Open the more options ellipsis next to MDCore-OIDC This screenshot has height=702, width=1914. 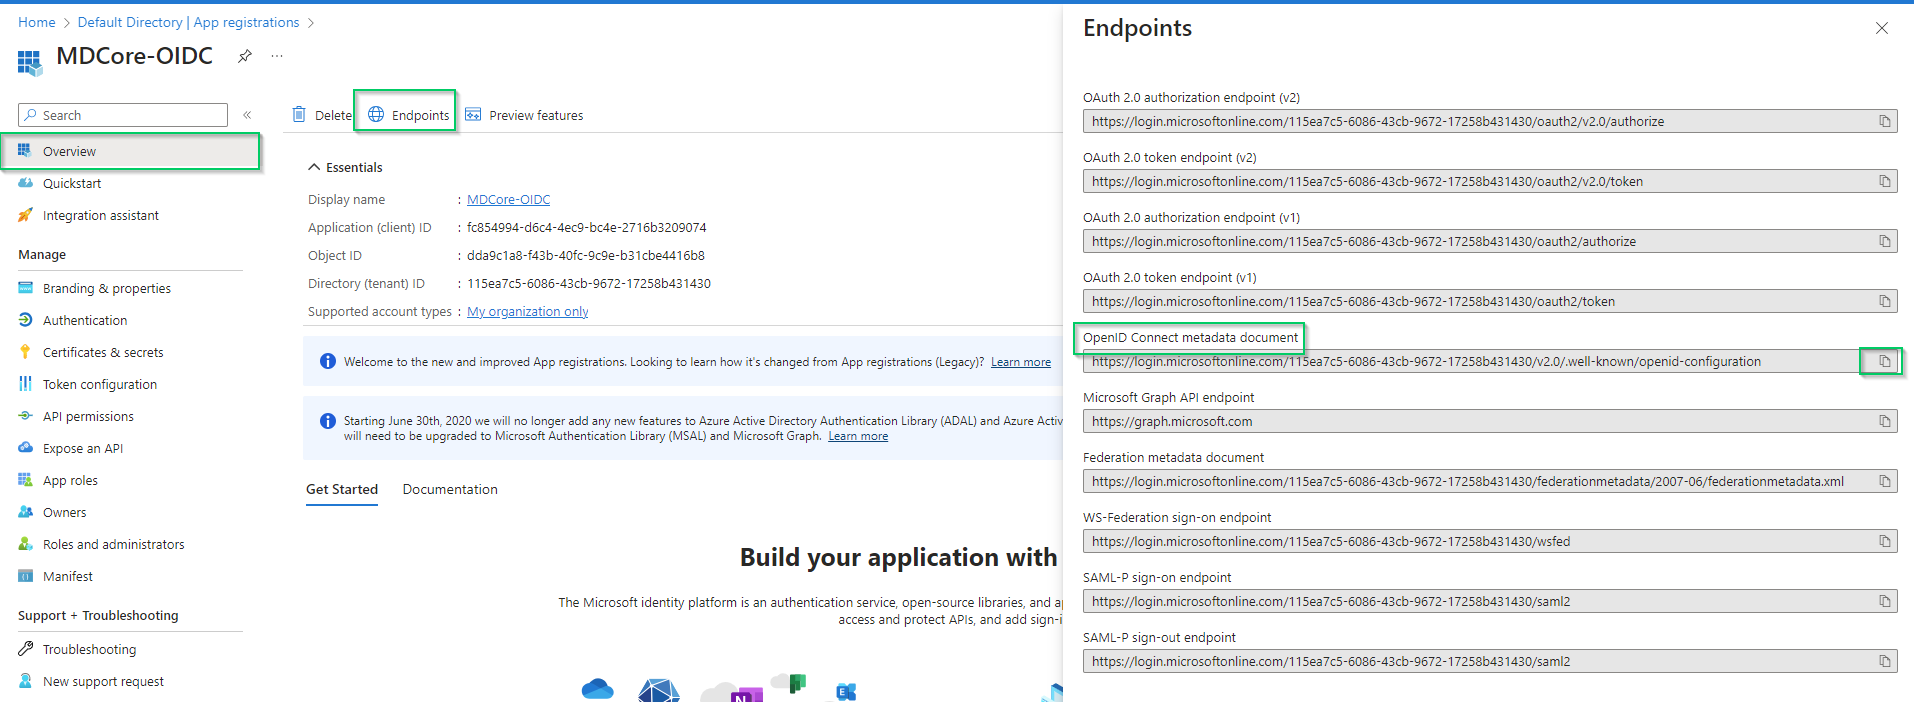click(x=277, y=56)
